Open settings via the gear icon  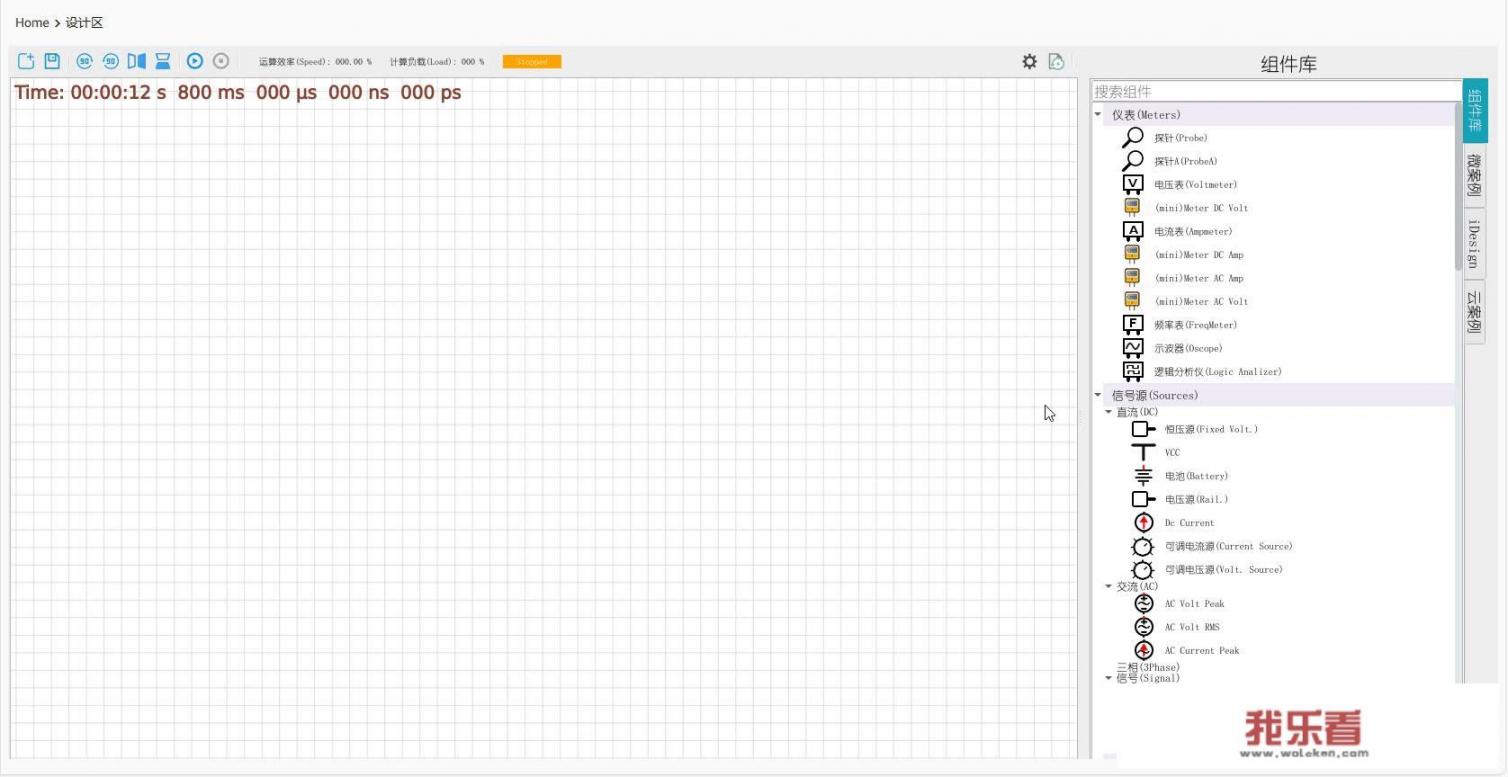click(x=1029, y=61)
